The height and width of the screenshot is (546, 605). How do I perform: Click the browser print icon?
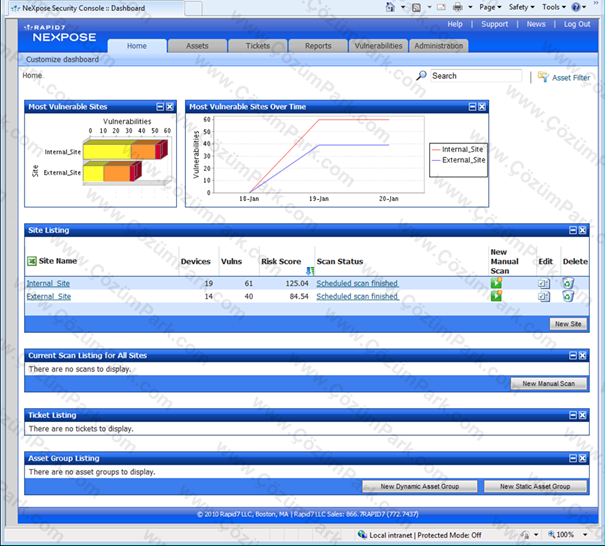pos(458,7)
